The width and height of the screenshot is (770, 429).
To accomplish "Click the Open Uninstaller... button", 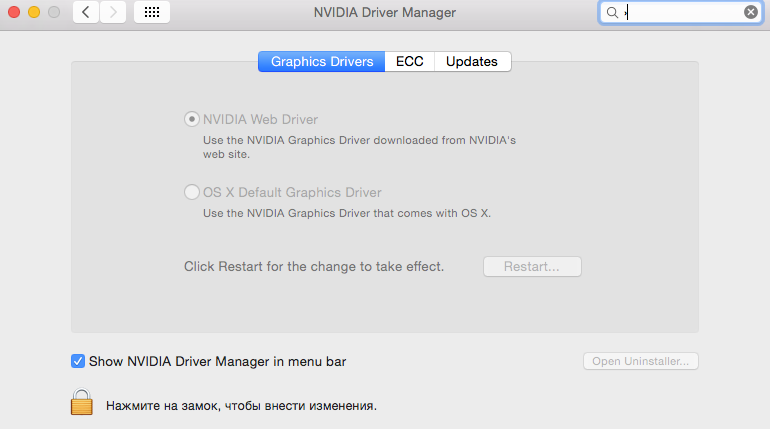I will (641, 361).
